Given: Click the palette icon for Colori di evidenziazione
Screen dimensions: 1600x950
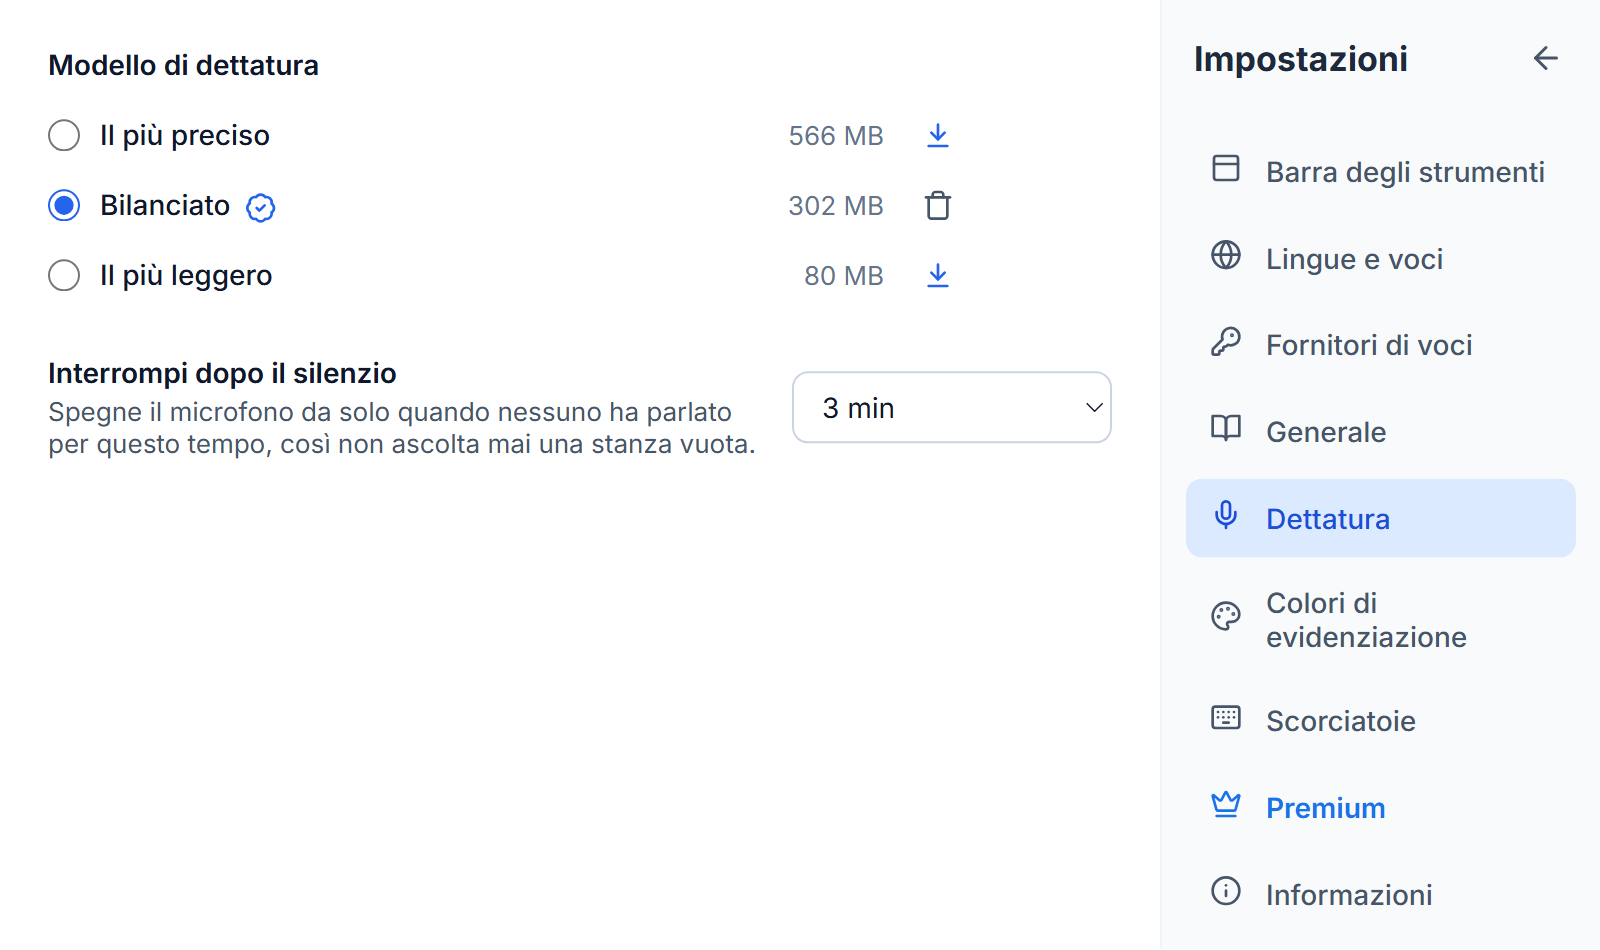Looking at the screenshot, I should pos(1226,616).
